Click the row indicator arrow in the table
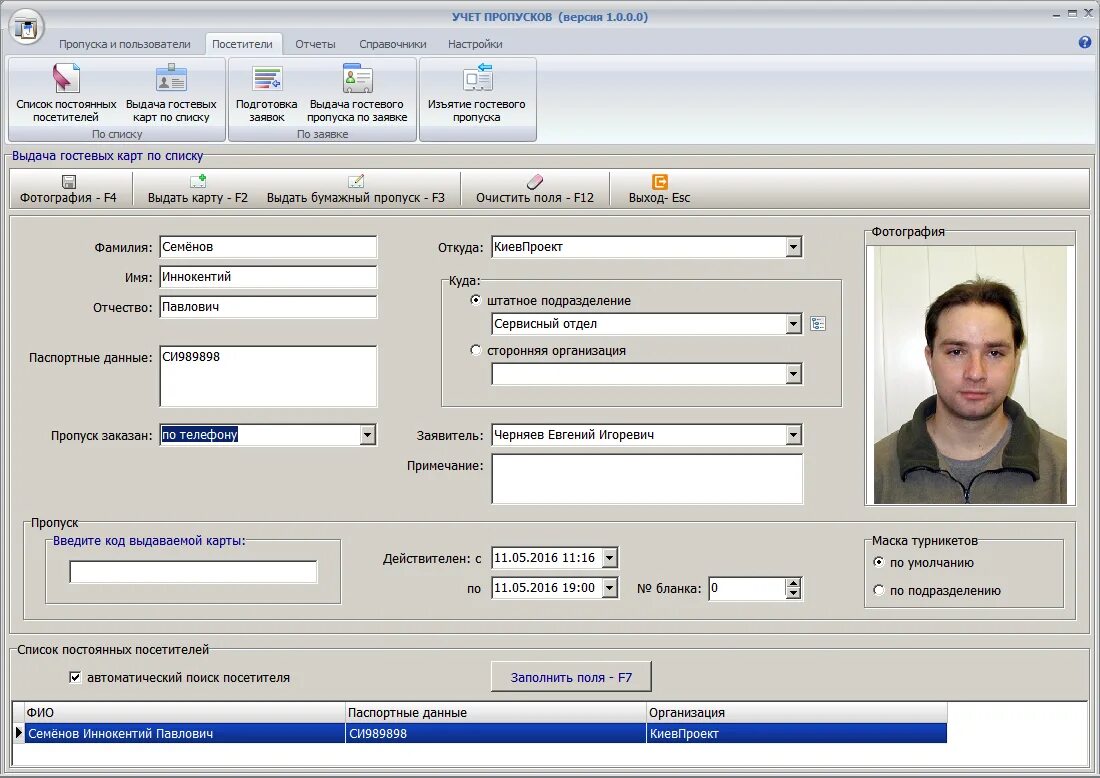This screenshot has width=1100, height=778. [18, 733]
